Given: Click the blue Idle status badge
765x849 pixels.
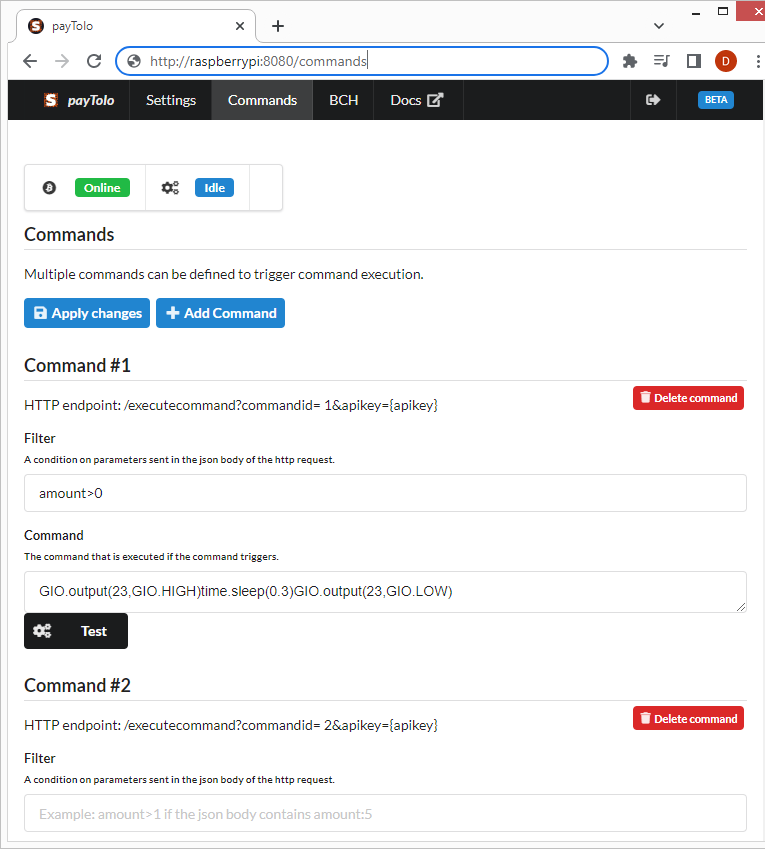Looking at the screenshot, I should click(x=214, y=188).
